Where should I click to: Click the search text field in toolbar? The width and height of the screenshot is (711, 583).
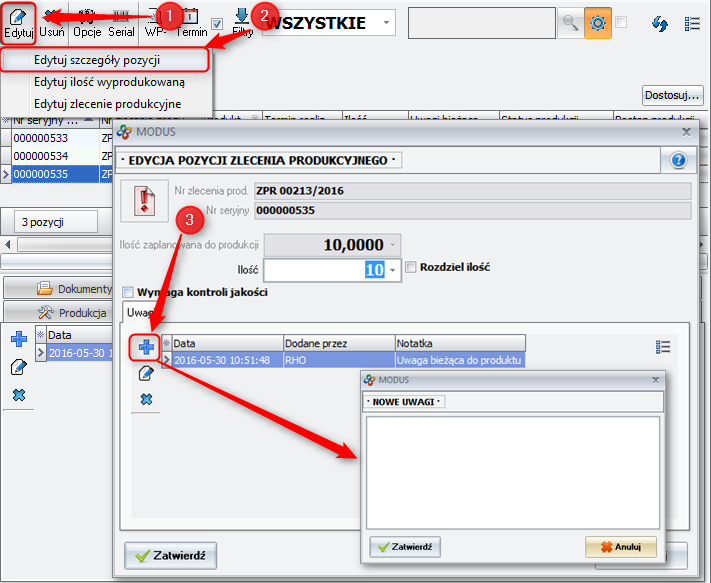point(482,23)
